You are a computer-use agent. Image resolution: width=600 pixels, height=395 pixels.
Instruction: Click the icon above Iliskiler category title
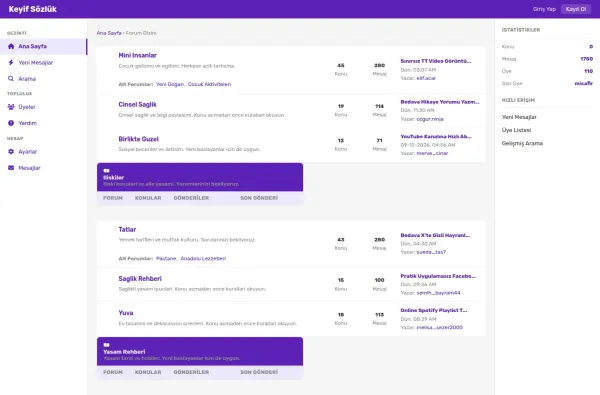click(x=106, y=171)
